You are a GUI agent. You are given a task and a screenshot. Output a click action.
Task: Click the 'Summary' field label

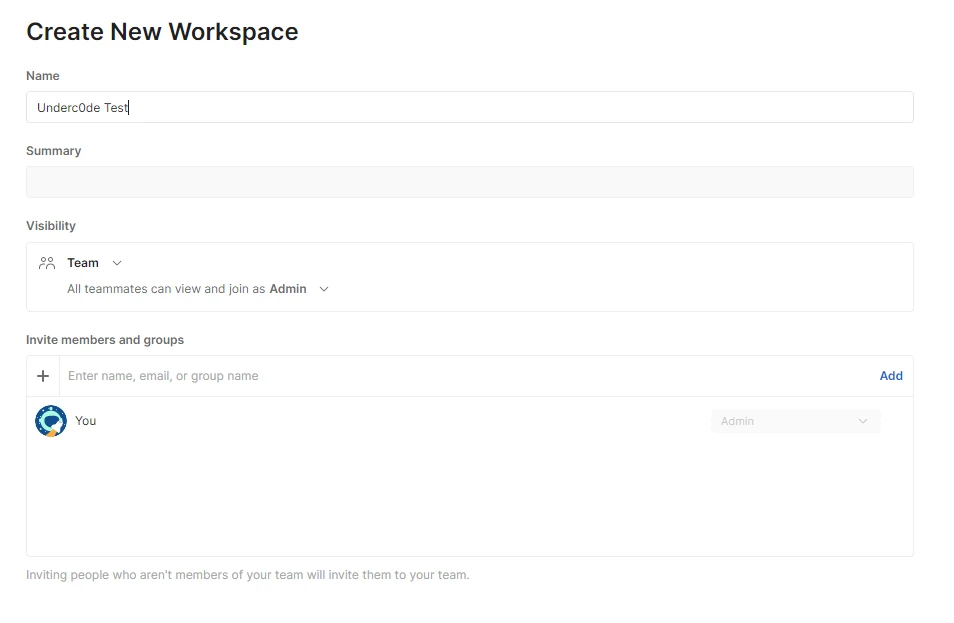(54, 151)
